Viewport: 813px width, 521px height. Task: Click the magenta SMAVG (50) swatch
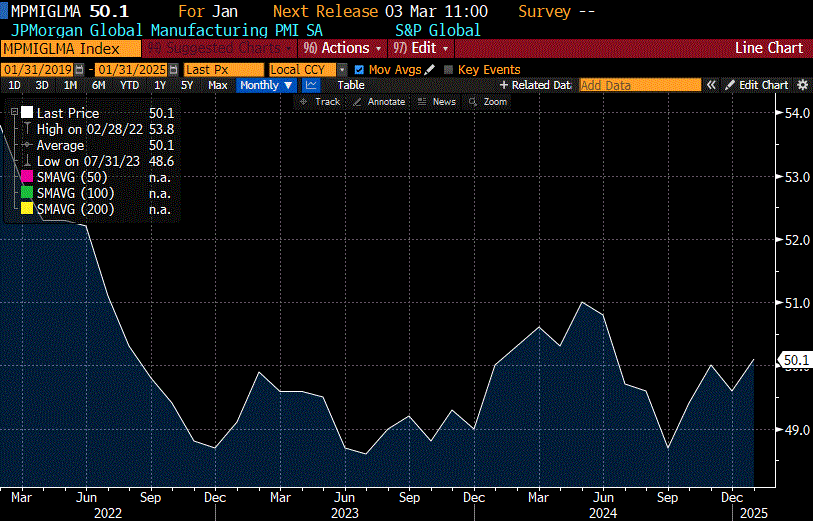point(27,177)
